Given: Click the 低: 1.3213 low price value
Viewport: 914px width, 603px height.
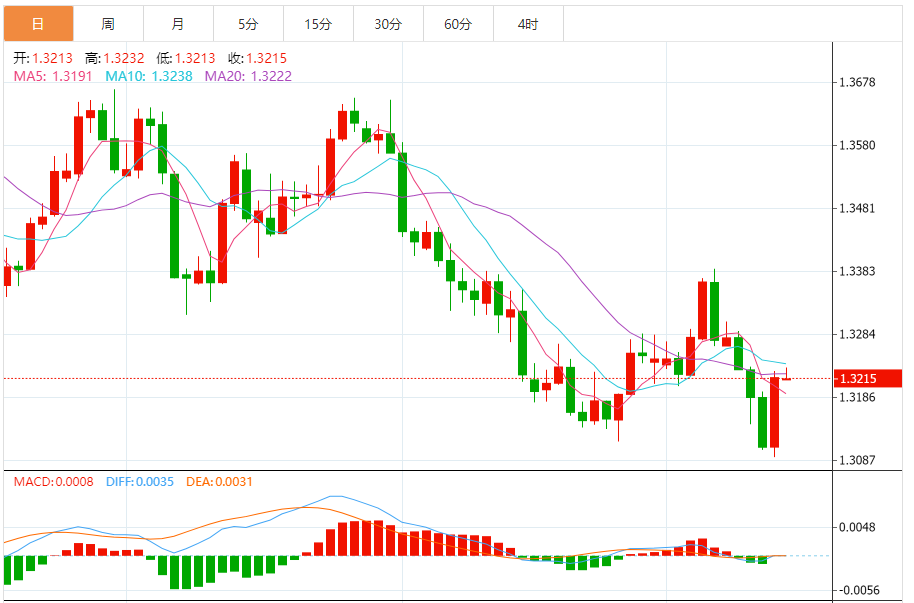Looking at the screenshot, I should tap(186, 58).
